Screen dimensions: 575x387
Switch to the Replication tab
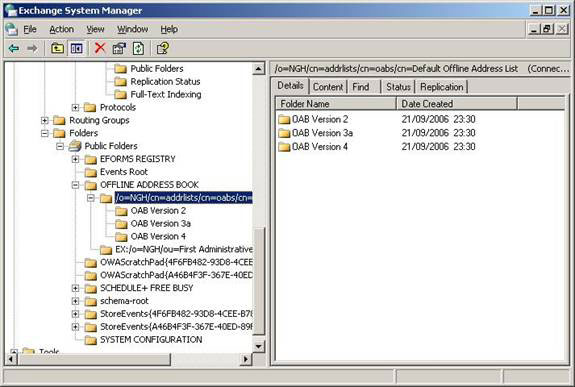click(x=442, y=87)
